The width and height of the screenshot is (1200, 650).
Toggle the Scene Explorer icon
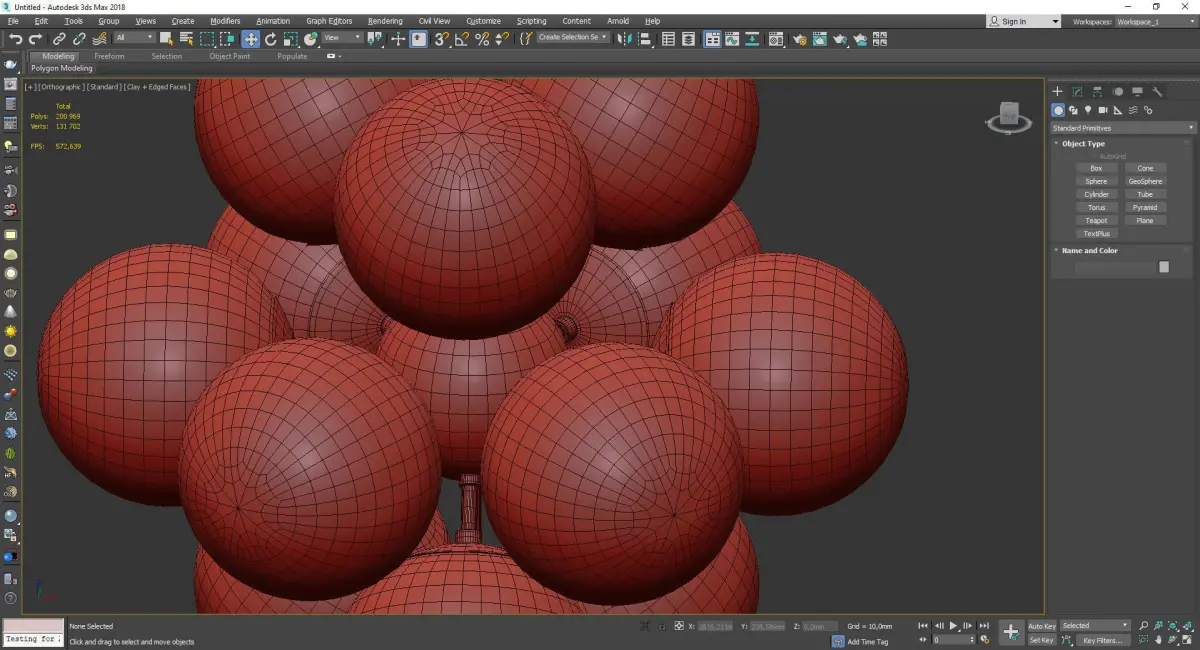668,39
